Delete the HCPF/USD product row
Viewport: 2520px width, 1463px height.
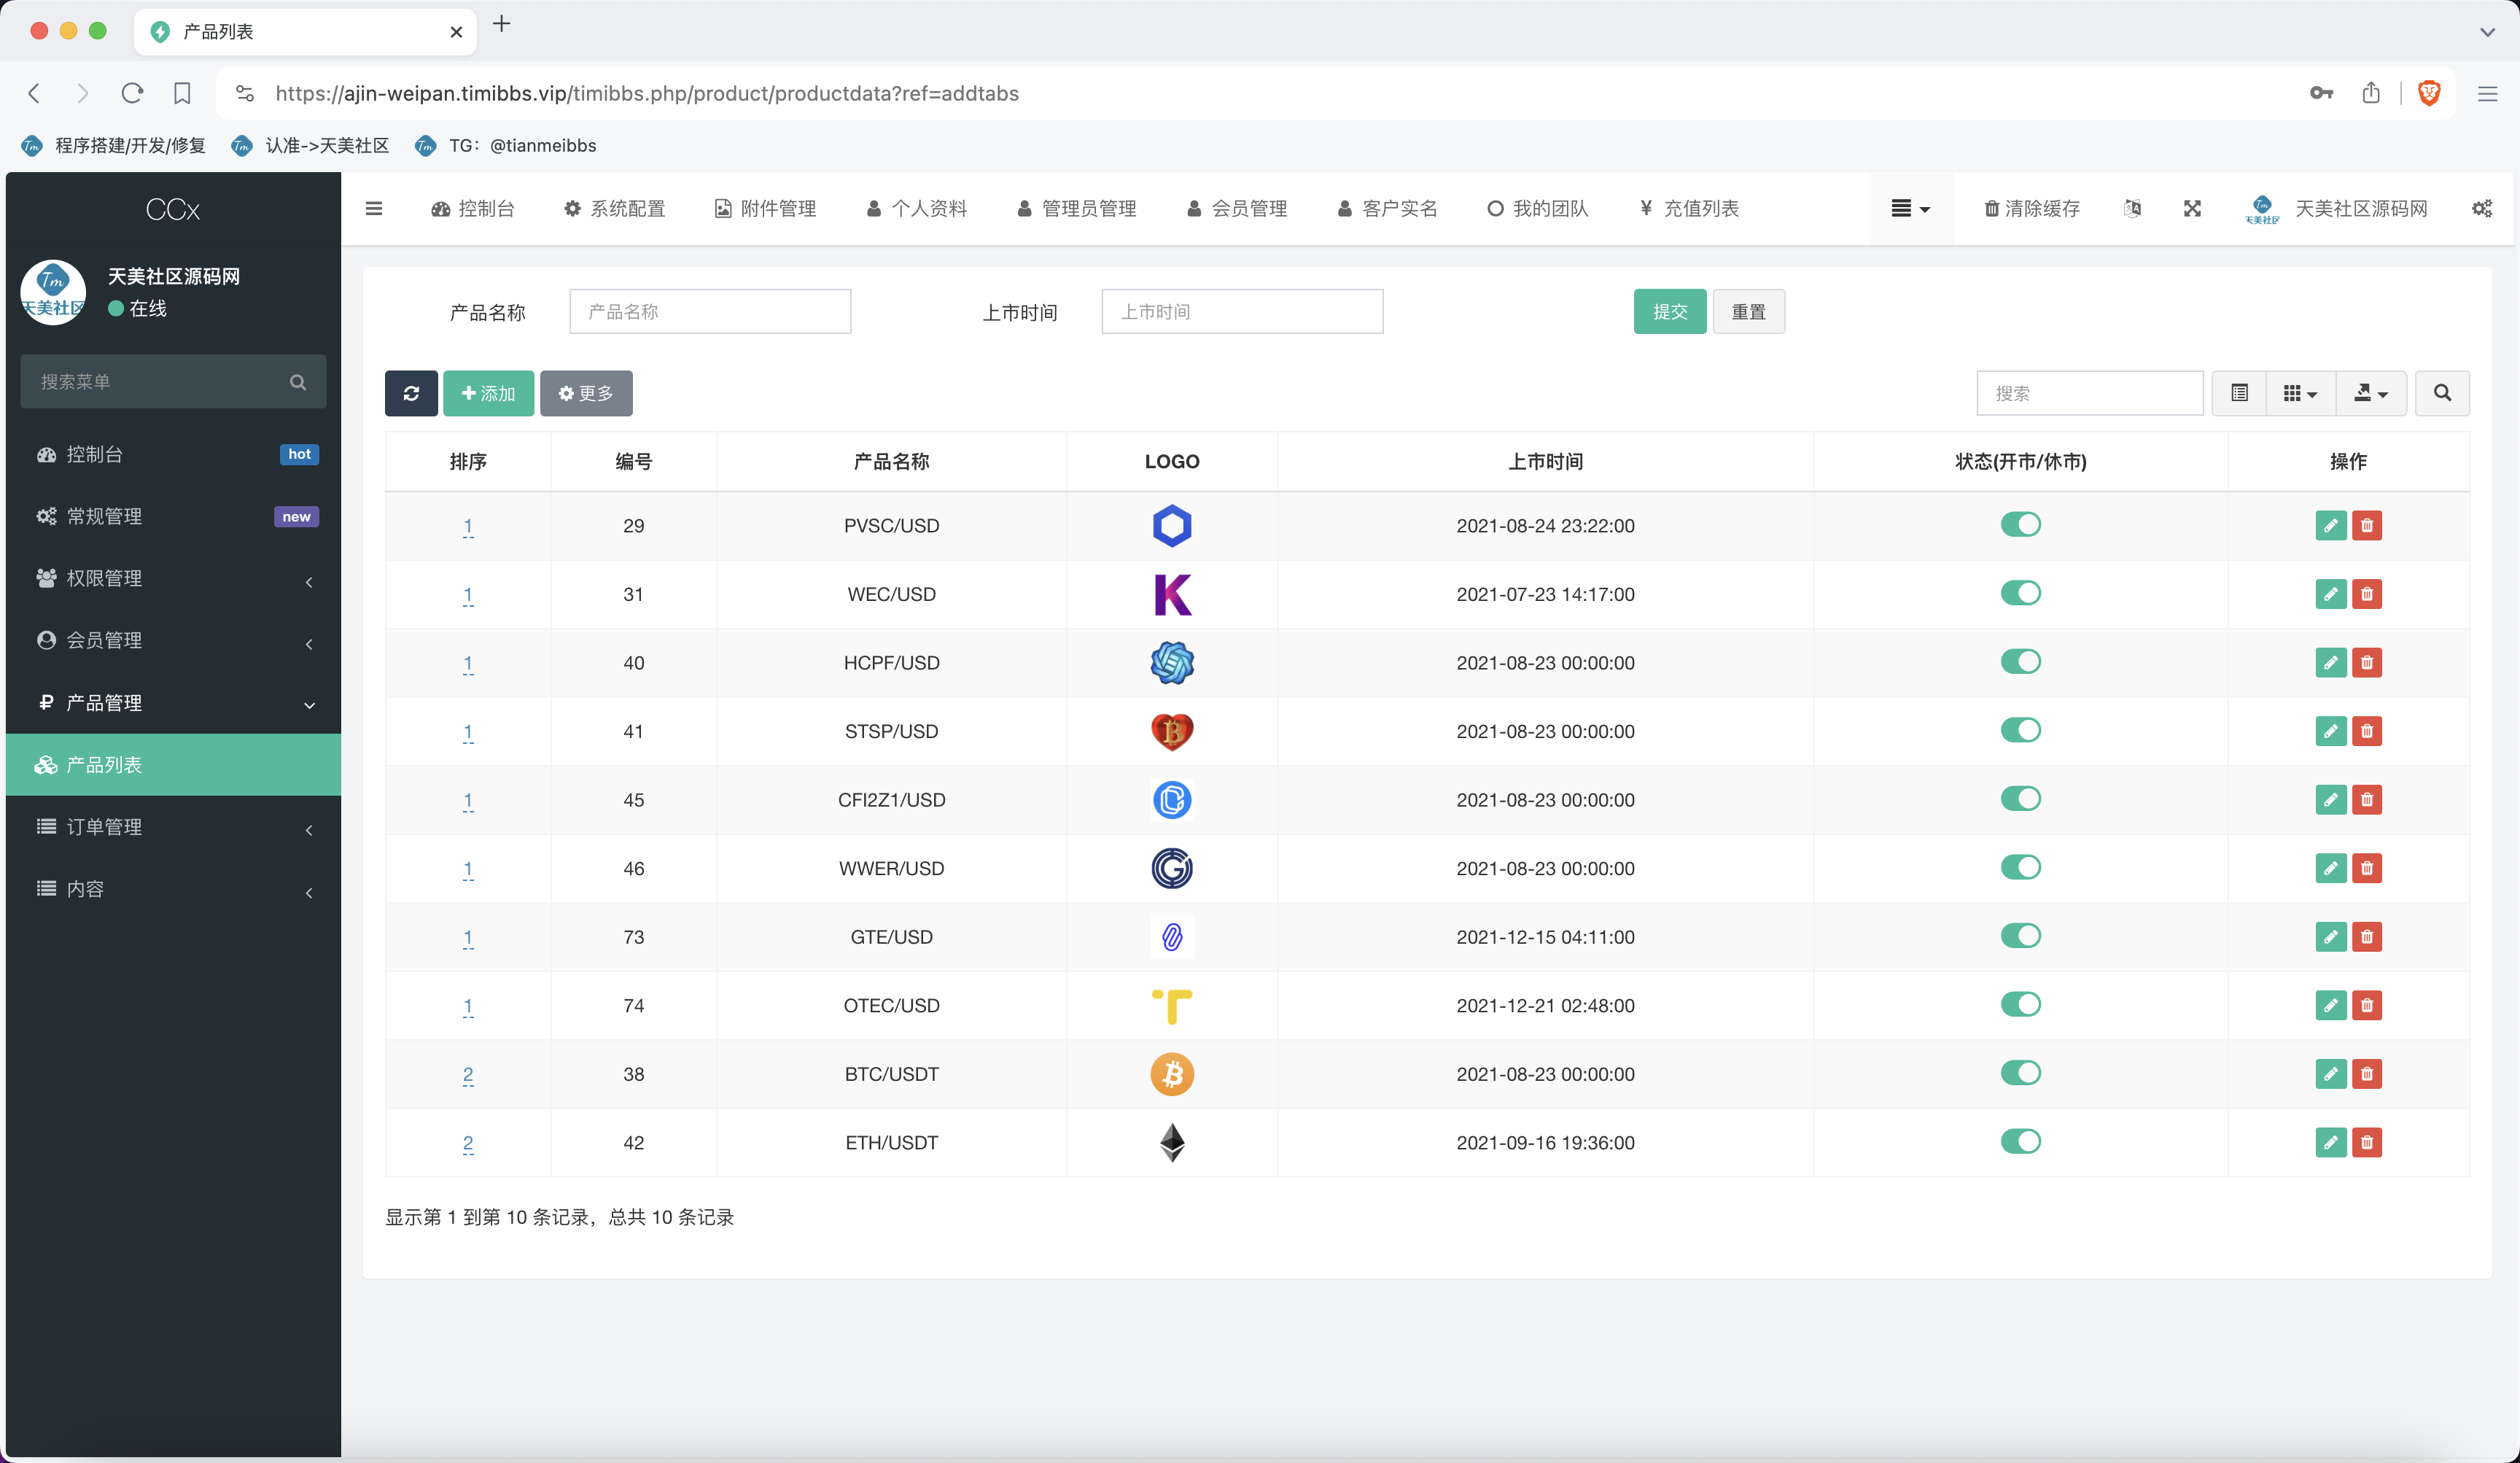click(2366, 662)
